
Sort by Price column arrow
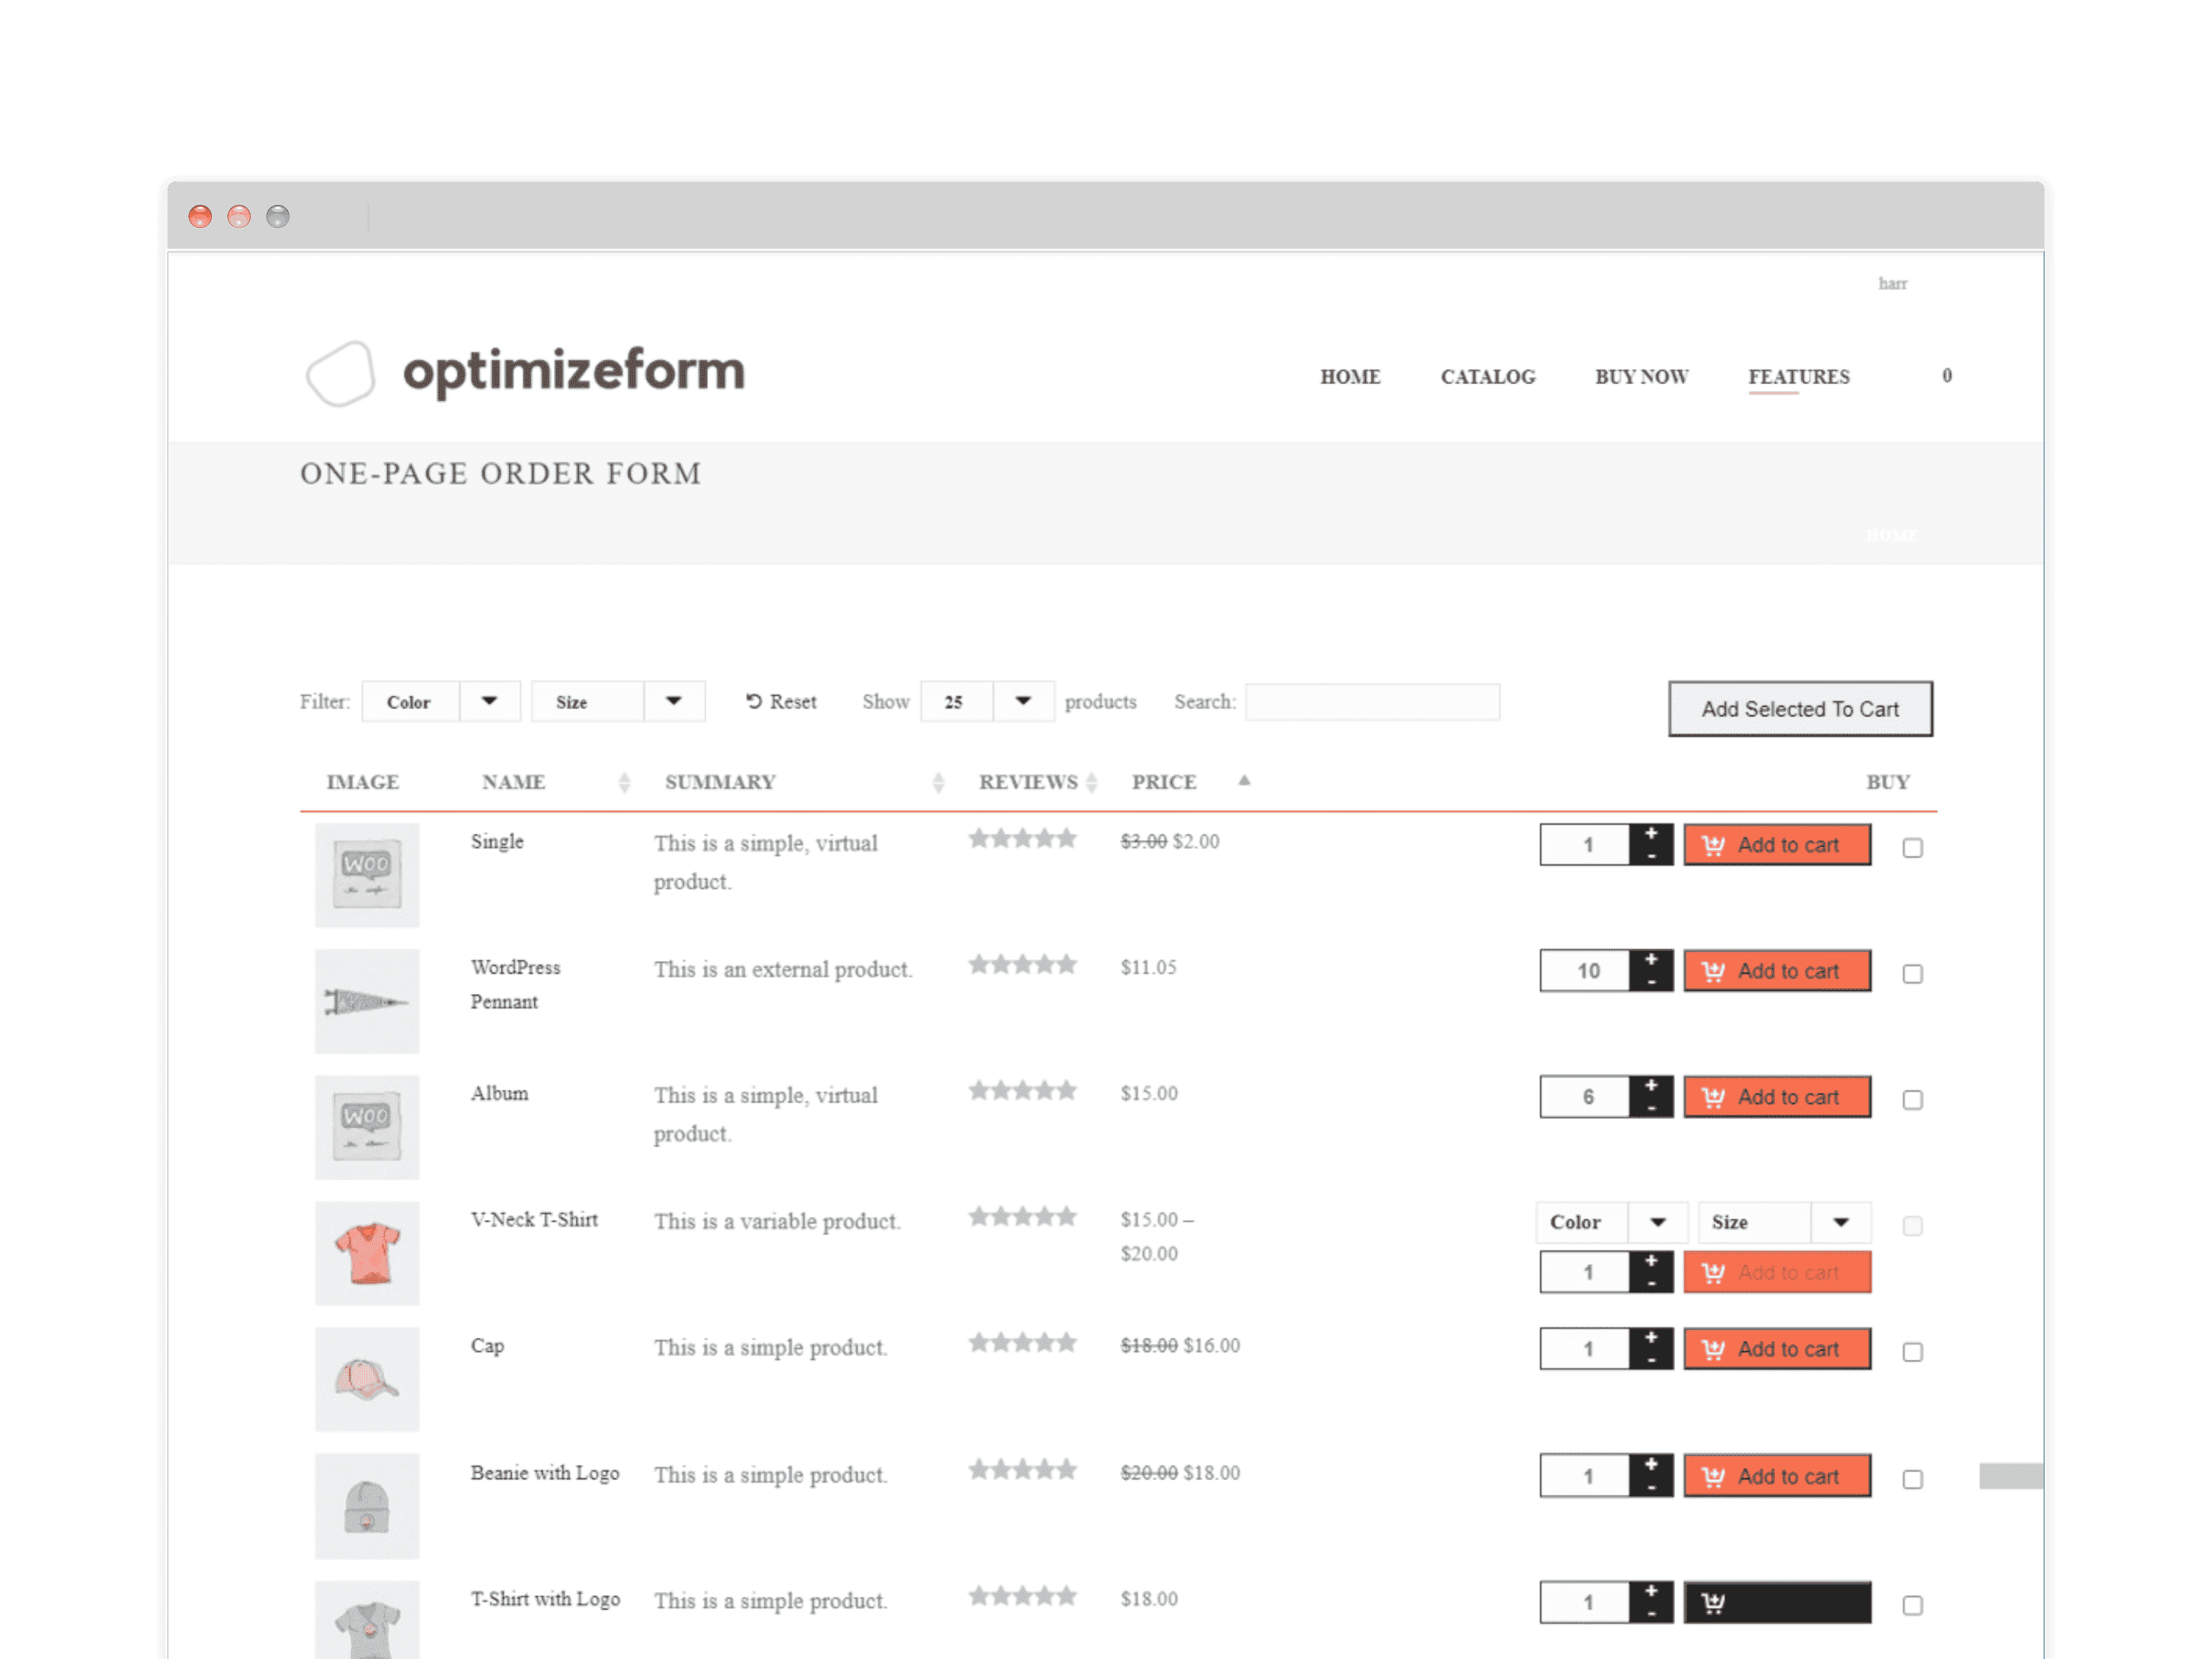pyautogui.click(x=1244, y=781)
